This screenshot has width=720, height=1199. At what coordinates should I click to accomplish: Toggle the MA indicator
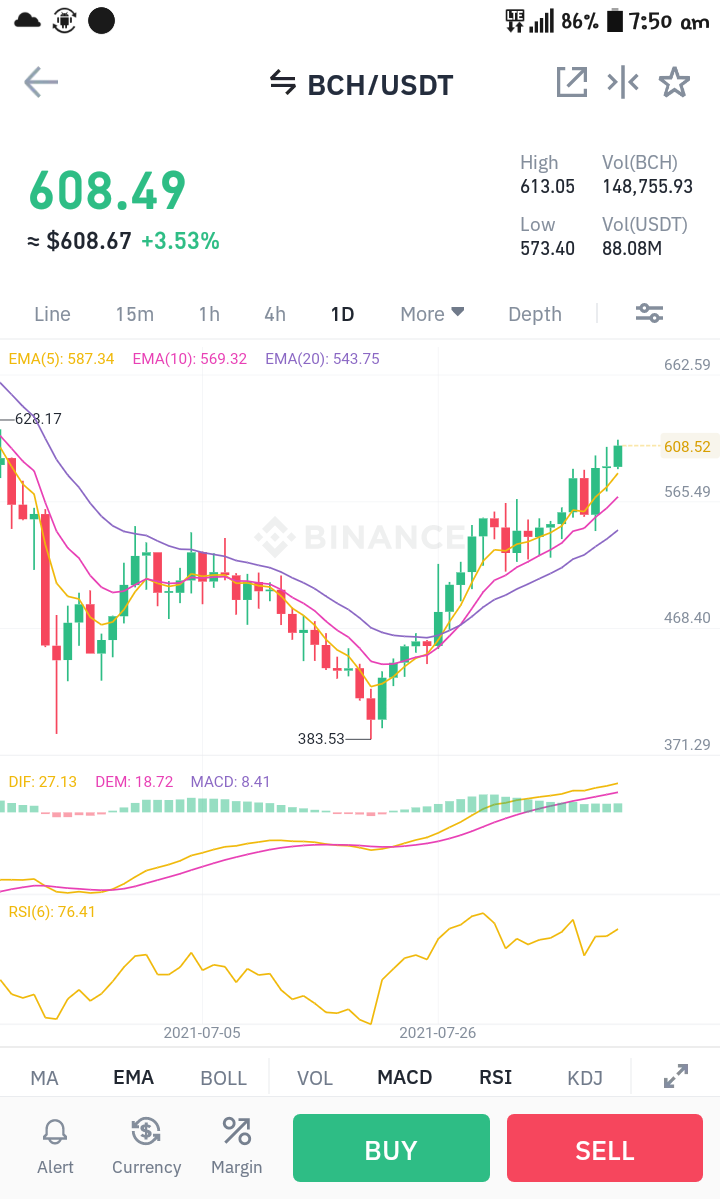[x=44, y=1077]
